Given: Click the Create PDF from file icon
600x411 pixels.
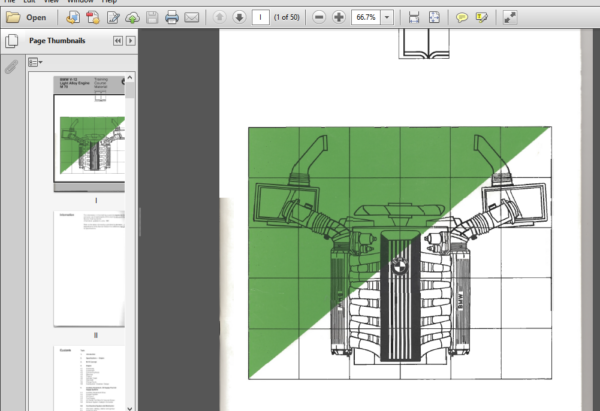Looking at the screenshot, I should (x=73, y=17).
